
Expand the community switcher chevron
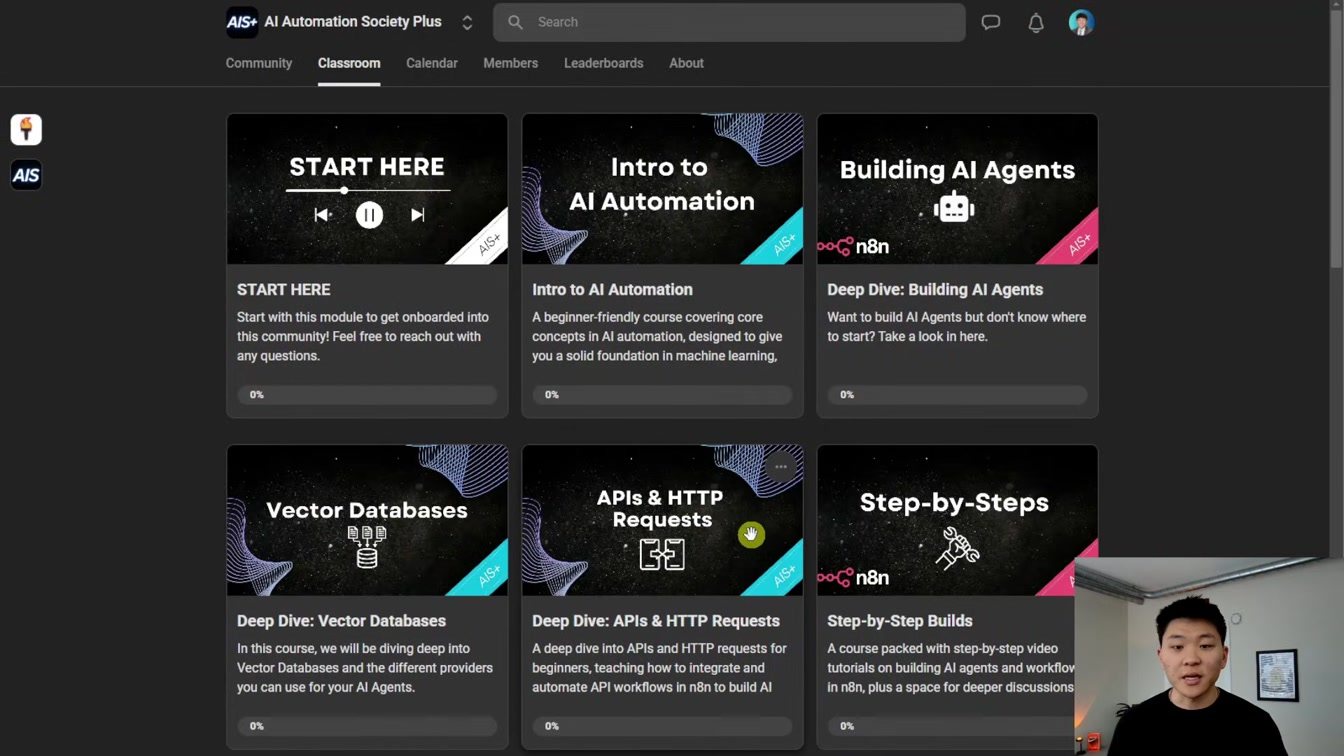click(467, 22)
